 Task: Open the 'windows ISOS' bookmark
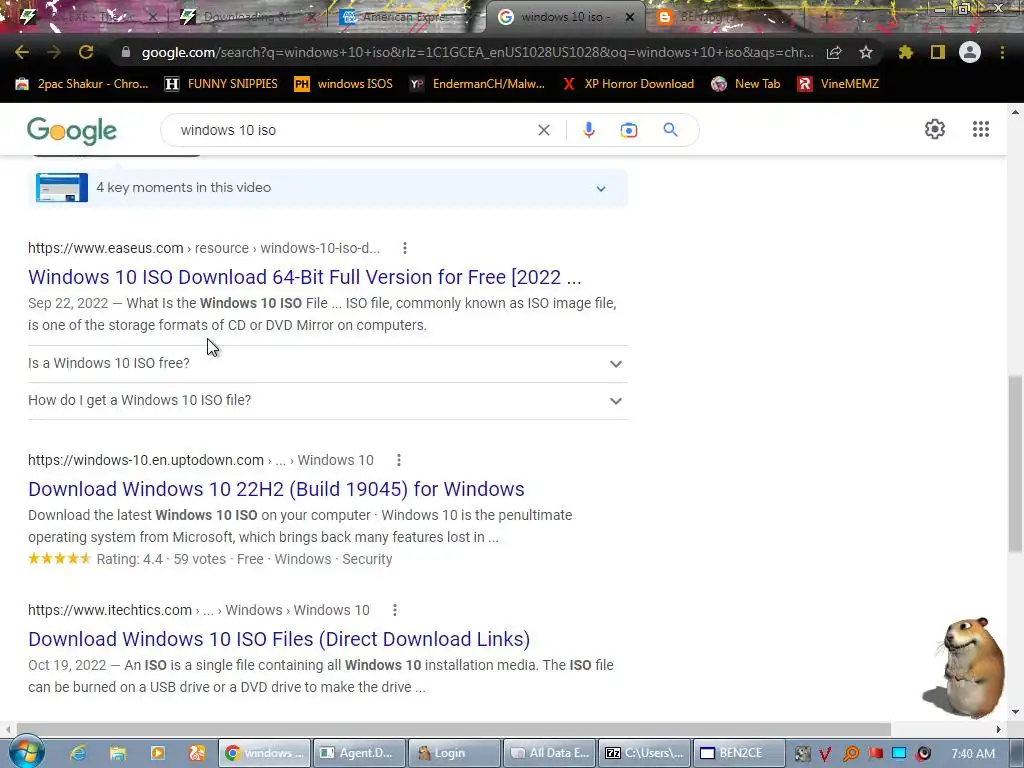pos(344,84)
